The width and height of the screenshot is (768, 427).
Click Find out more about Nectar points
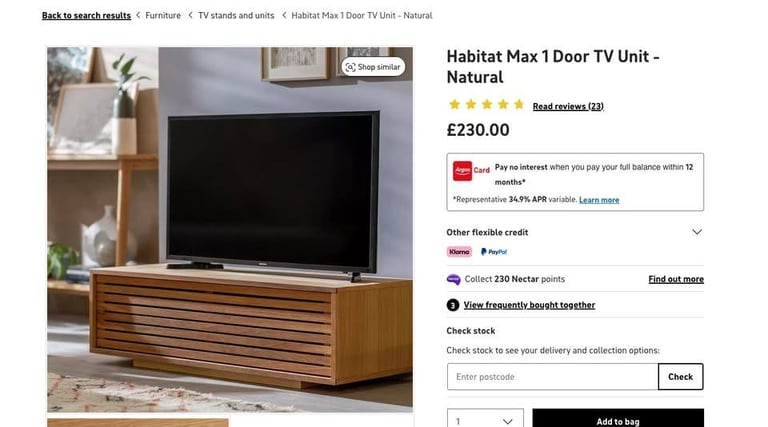point(676,279)
